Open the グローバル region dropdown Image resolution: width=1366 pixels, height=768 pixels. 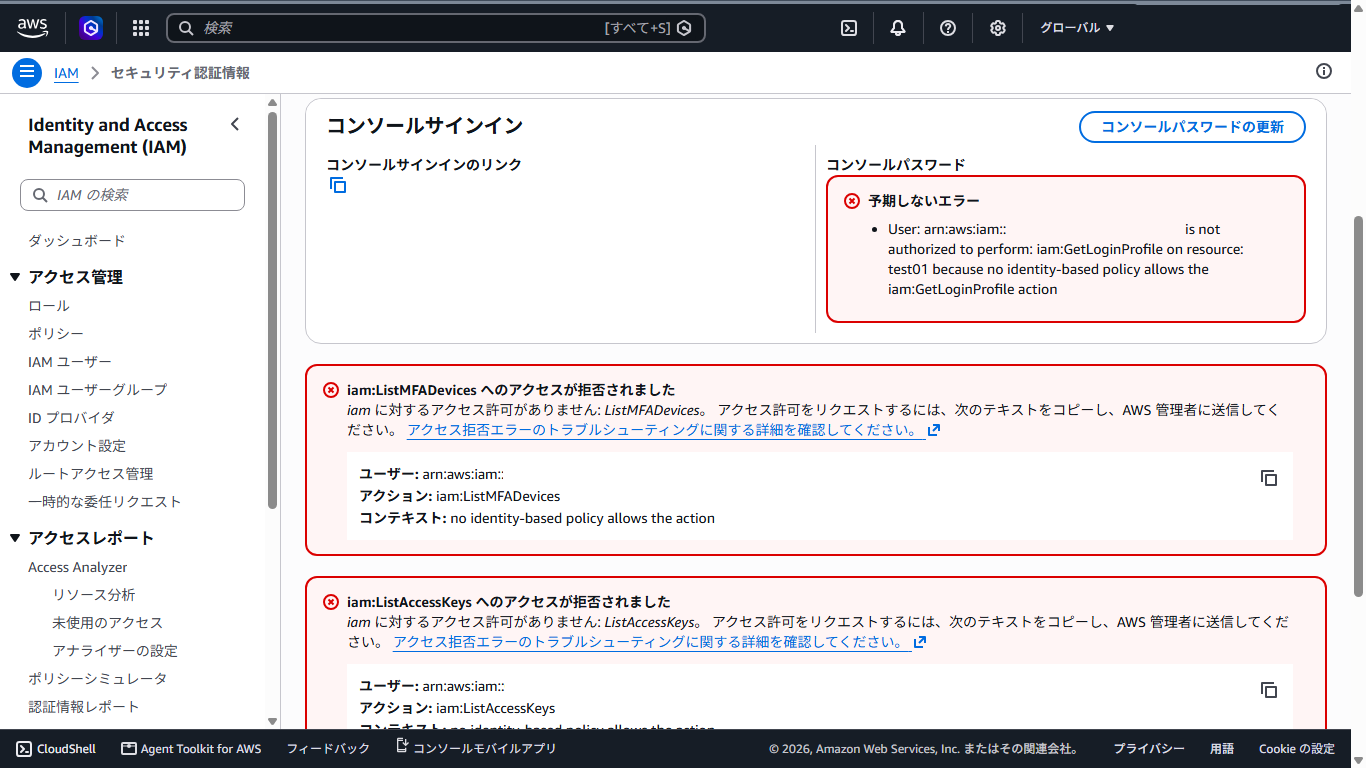[x=1077, y=28]
